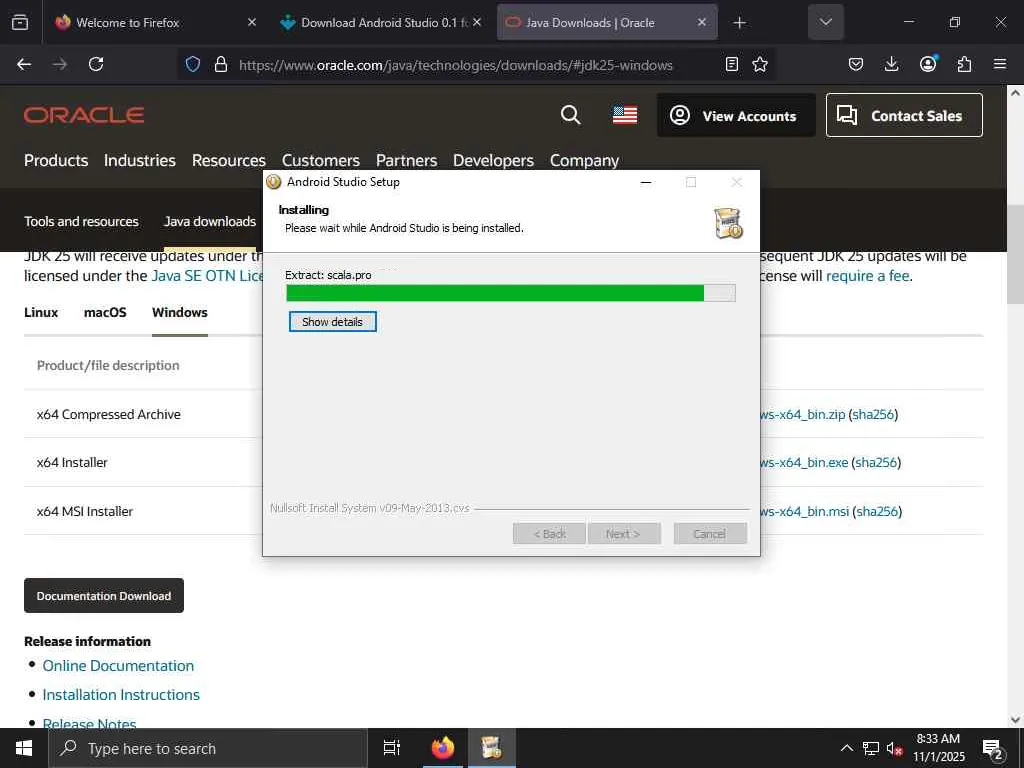Open Firefox account icon
The image size is (1024, 768).
pos(928,63)
